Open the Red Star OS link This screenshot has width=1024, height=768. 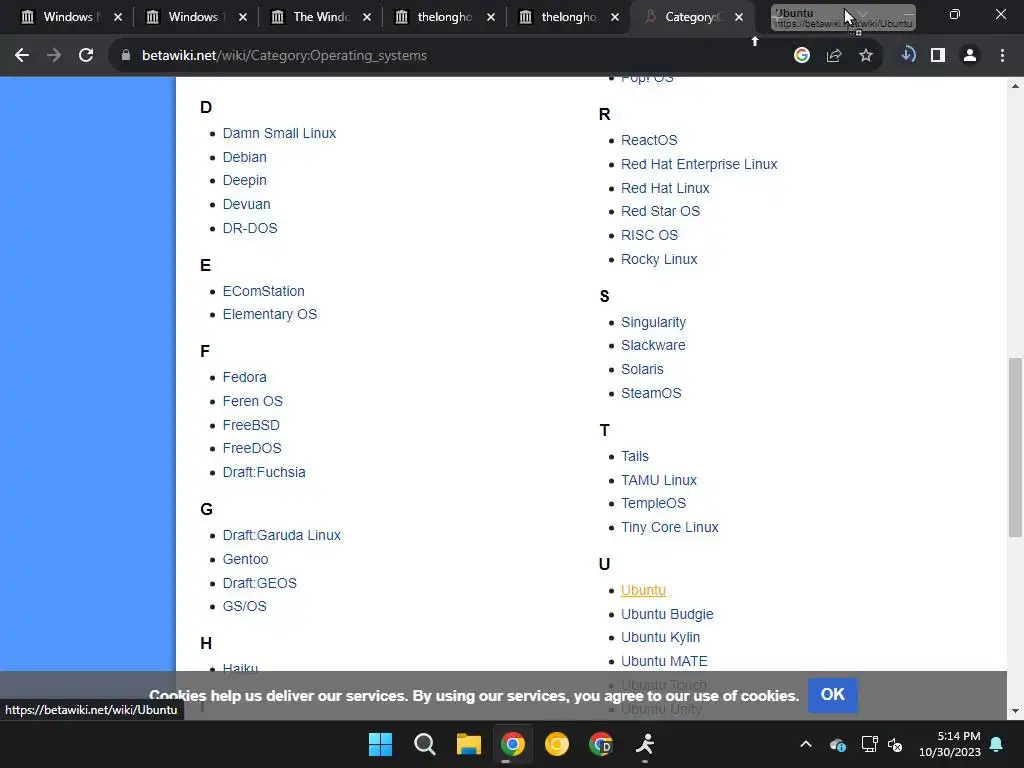coord(660,212)
